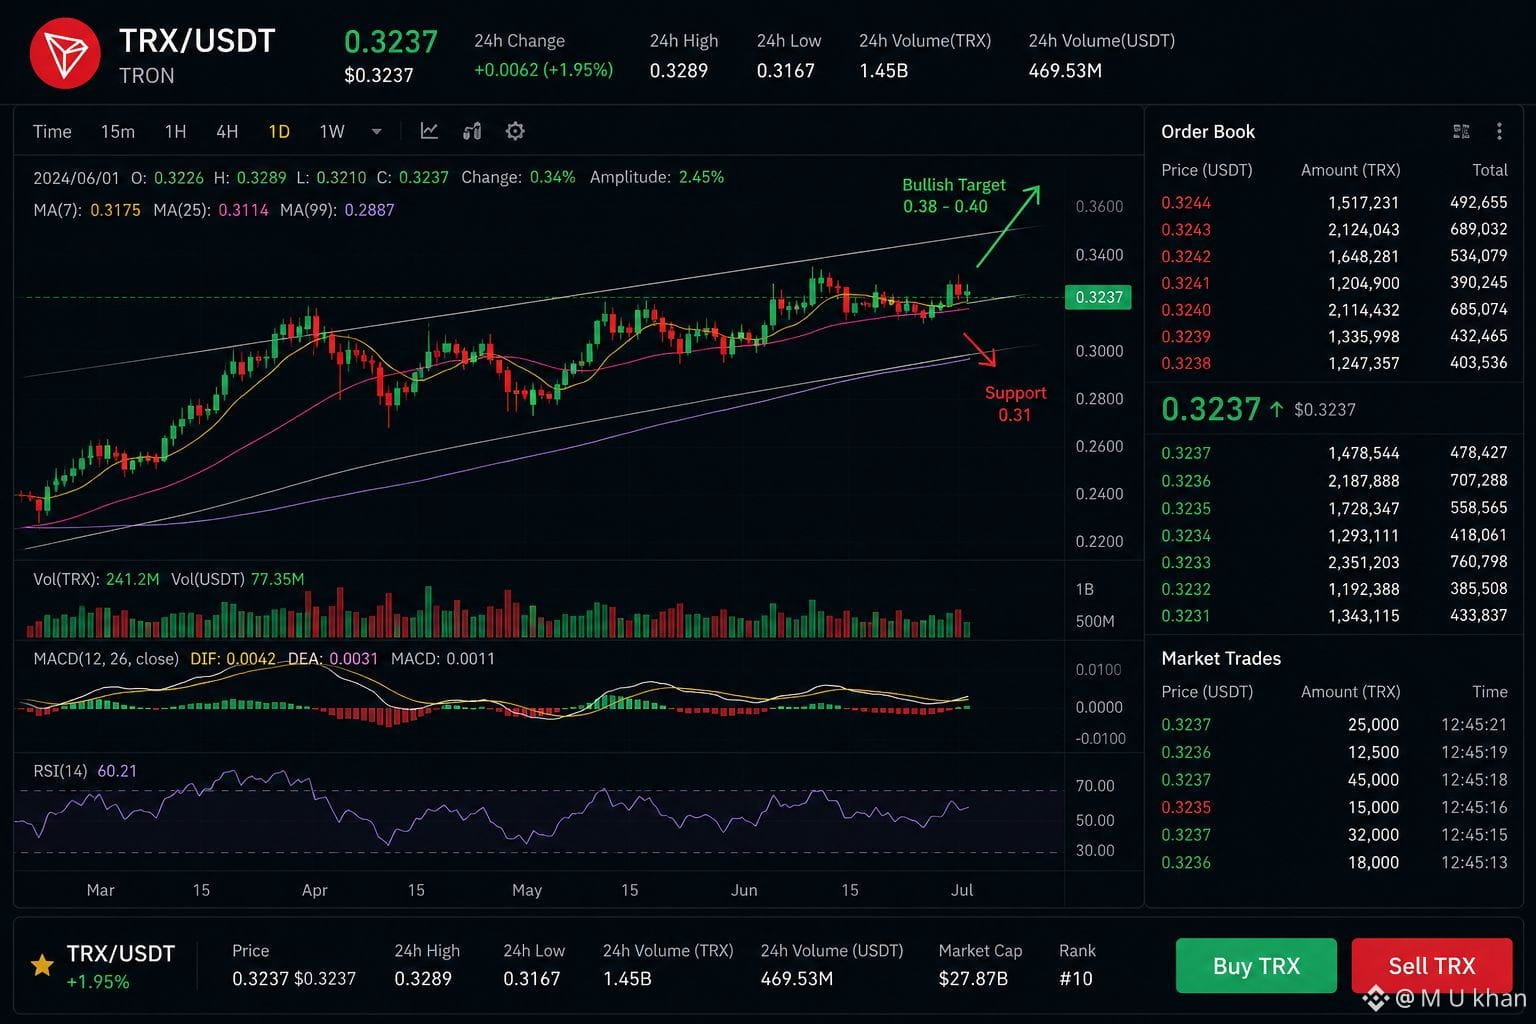This screenshot has height=1024, width=1536.
Task: Select the Time interval tab
Action: point(52,131)
